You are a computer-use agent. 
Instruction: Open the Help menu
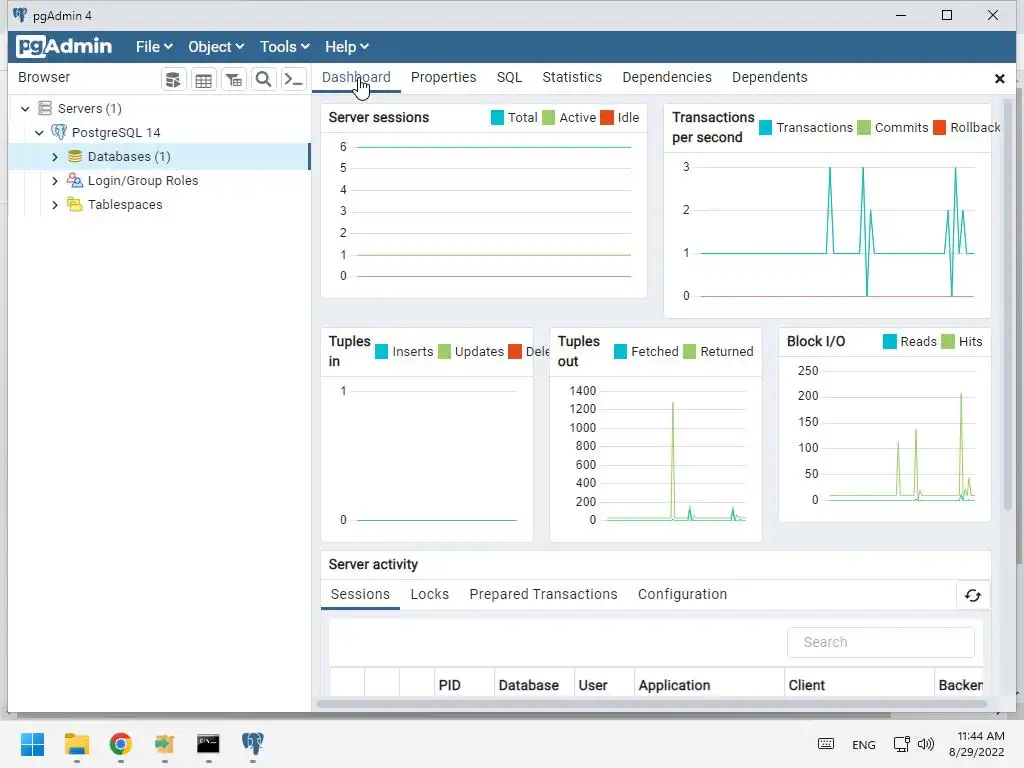[x=347, y=46]
